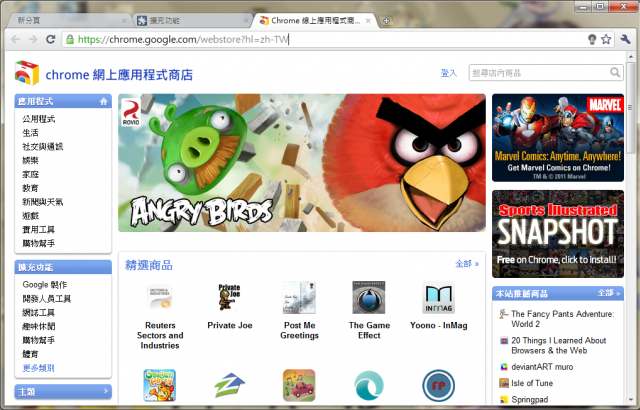The image size is (640, 410).
Task: Open the music car app icon
Action: coord(299,385)
